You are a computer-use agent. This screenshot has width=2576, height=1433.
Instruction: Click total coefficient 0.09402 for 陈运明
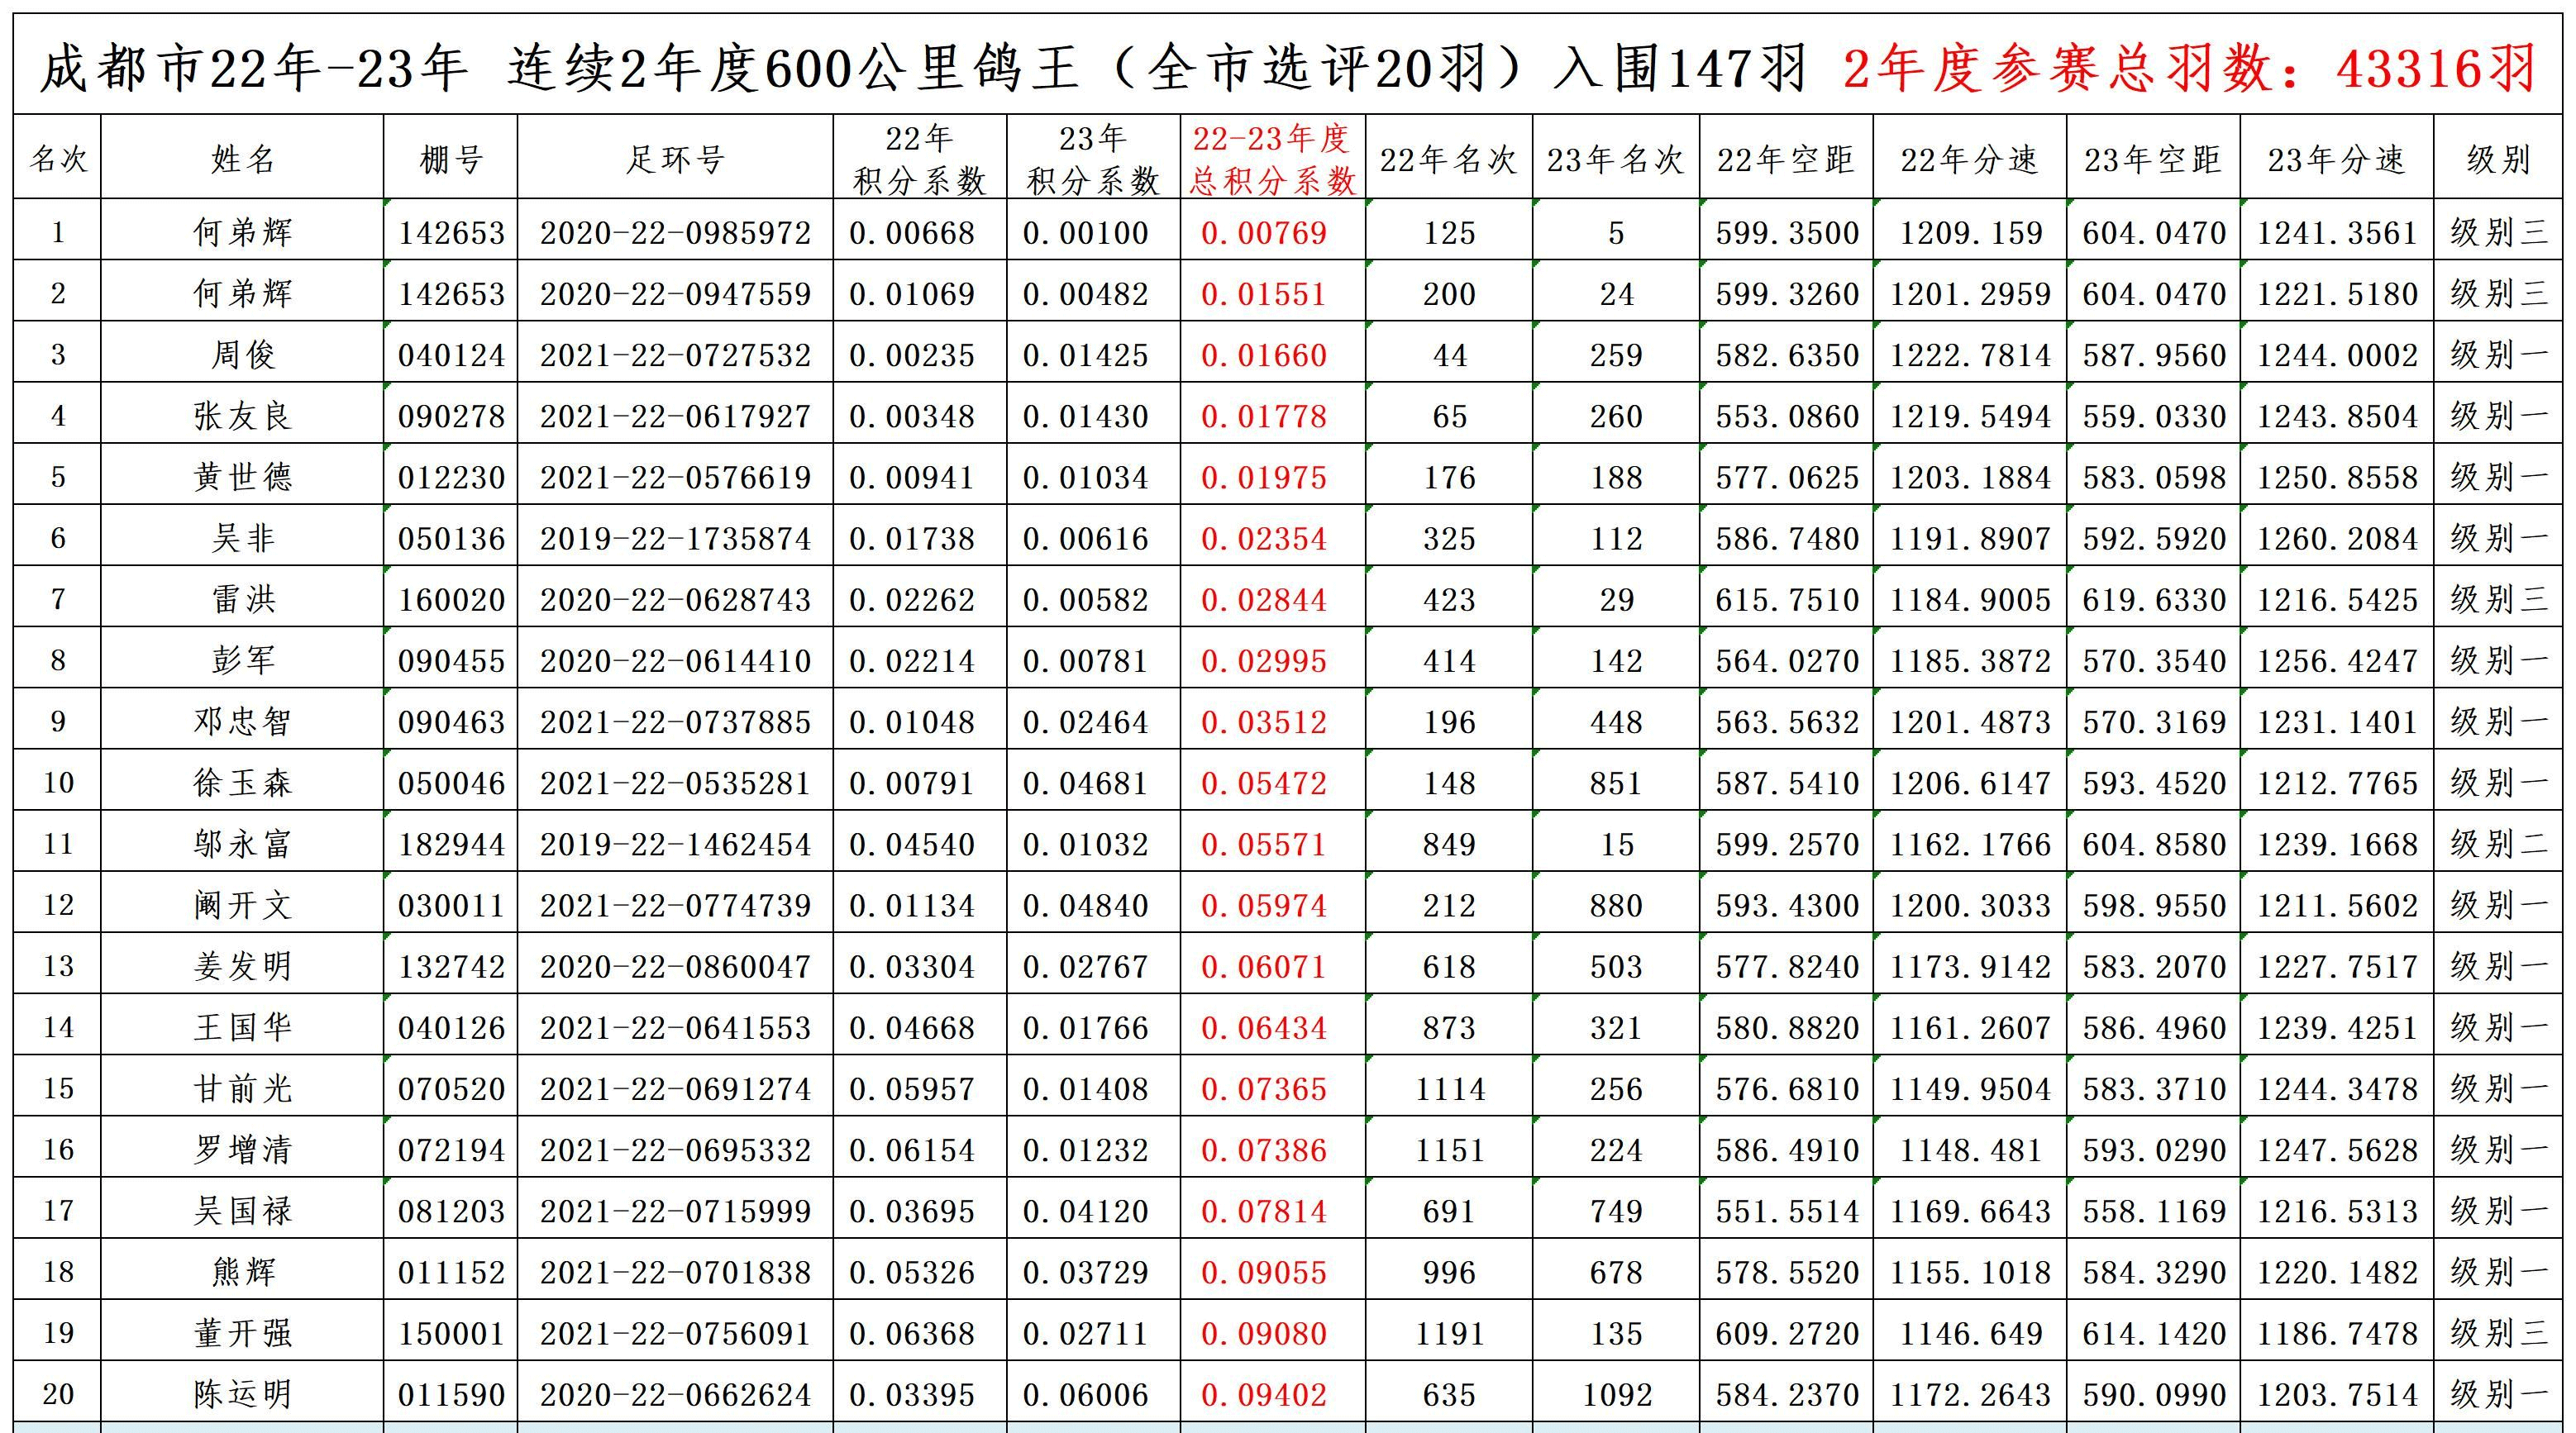(x=1264, y=1394)
